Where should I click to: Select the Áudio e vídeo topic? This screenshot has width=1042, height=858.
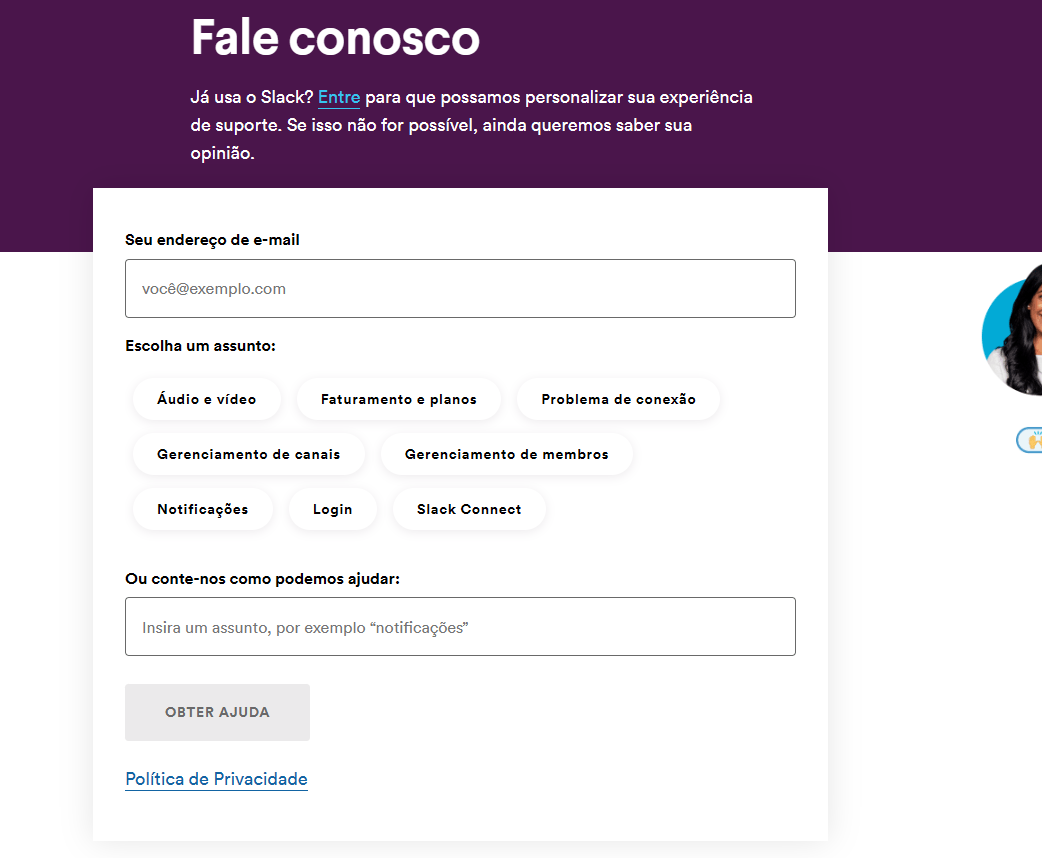tap(207, 399)
